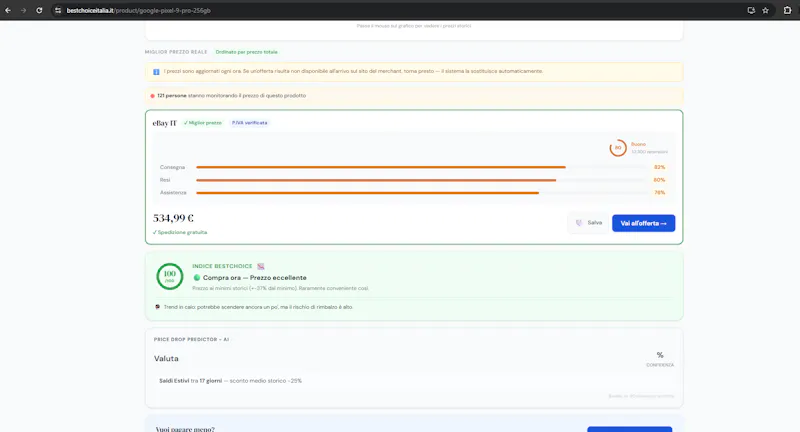
Task: Click the 100 Indice BestChoice score circle
Action: click(169, 276)
